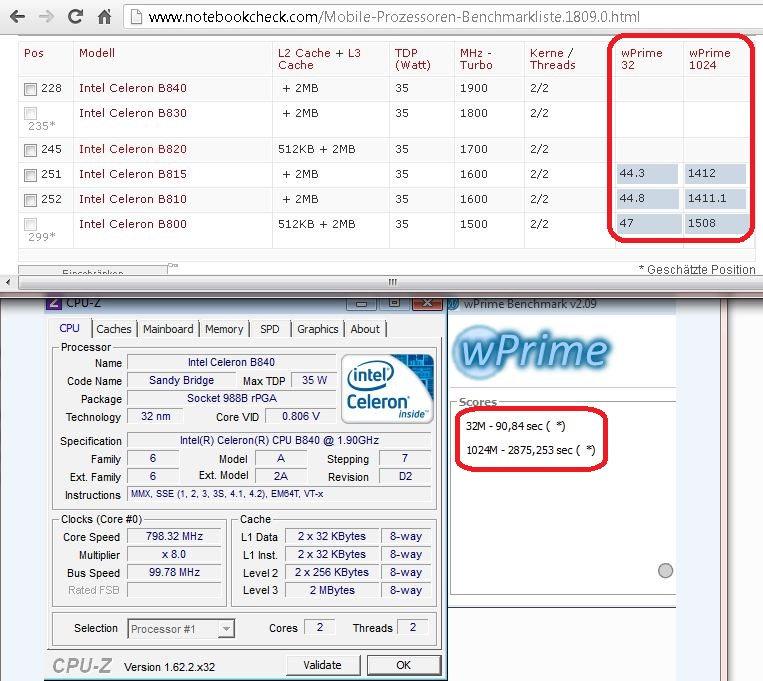Click wPrime logo
The height and width of the screenshot is (681, 763).
[531, 351]
